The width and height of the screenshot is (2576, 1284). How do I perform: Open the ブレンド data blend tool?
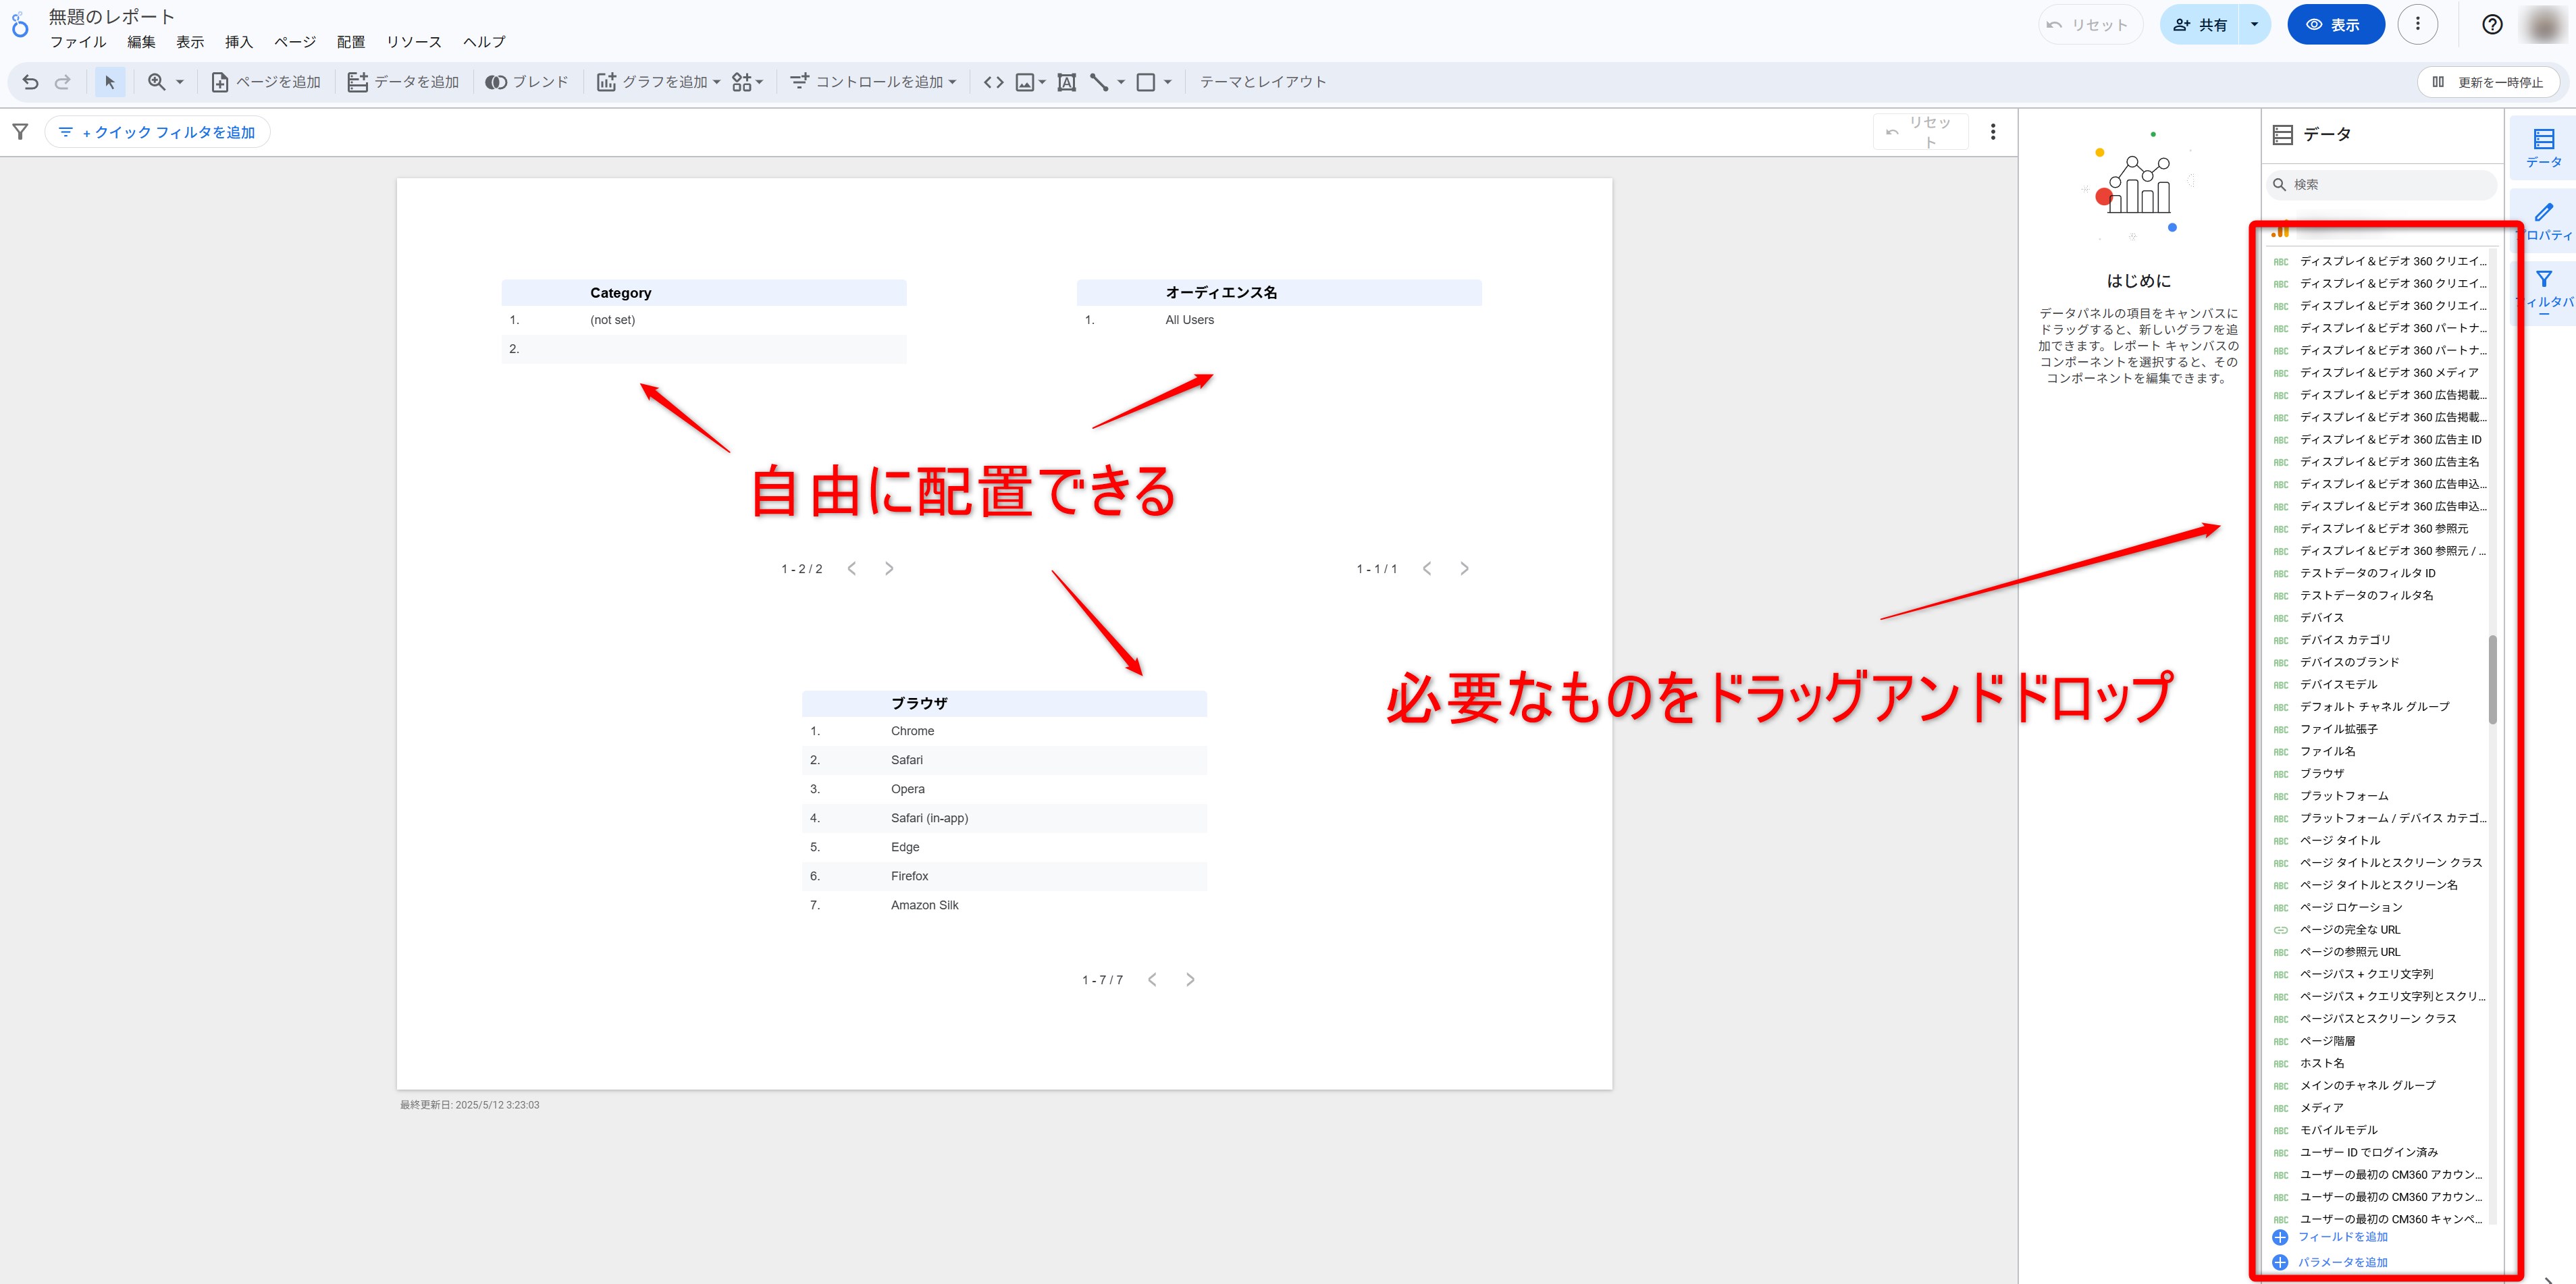pos(527,82)
